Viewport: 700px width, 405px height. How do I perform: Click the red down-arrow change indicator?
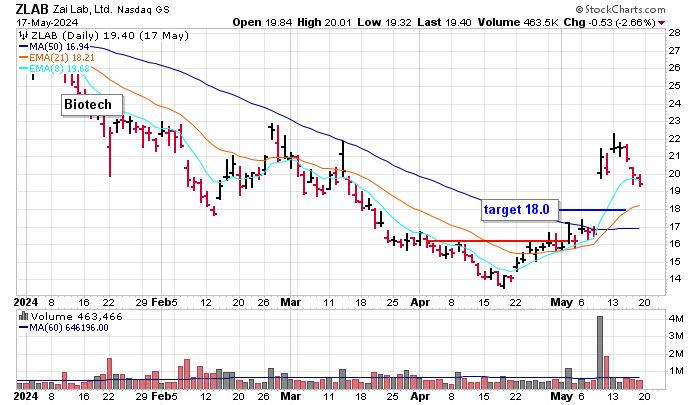661,23
